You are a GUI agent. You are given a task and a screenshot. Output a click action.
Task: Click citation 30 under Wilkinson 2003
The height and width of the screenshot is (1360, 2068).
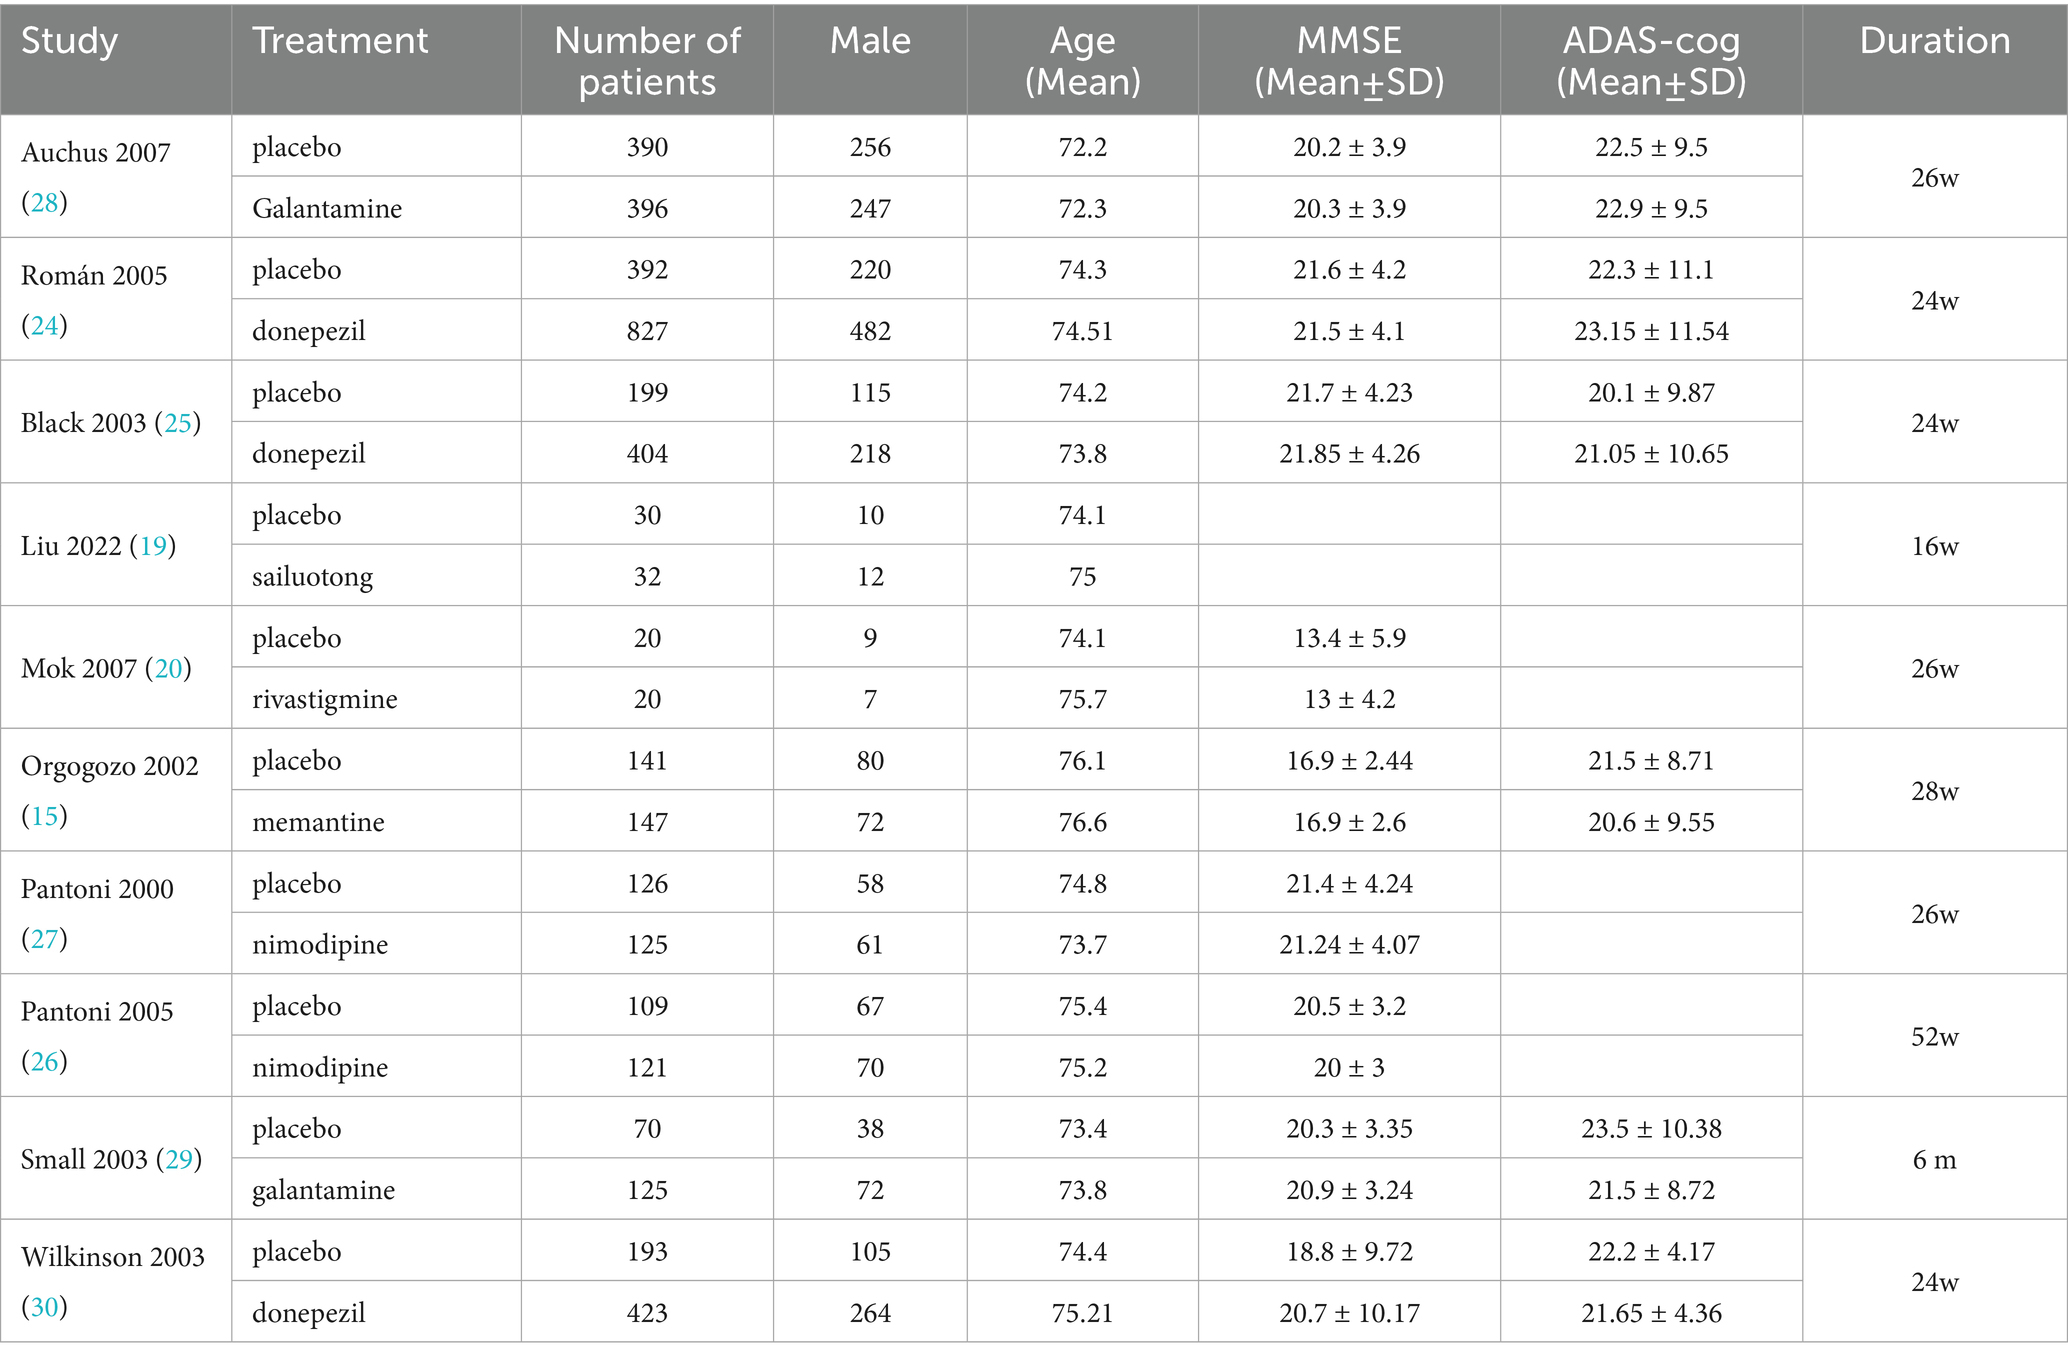click(x=44, y=1307)
